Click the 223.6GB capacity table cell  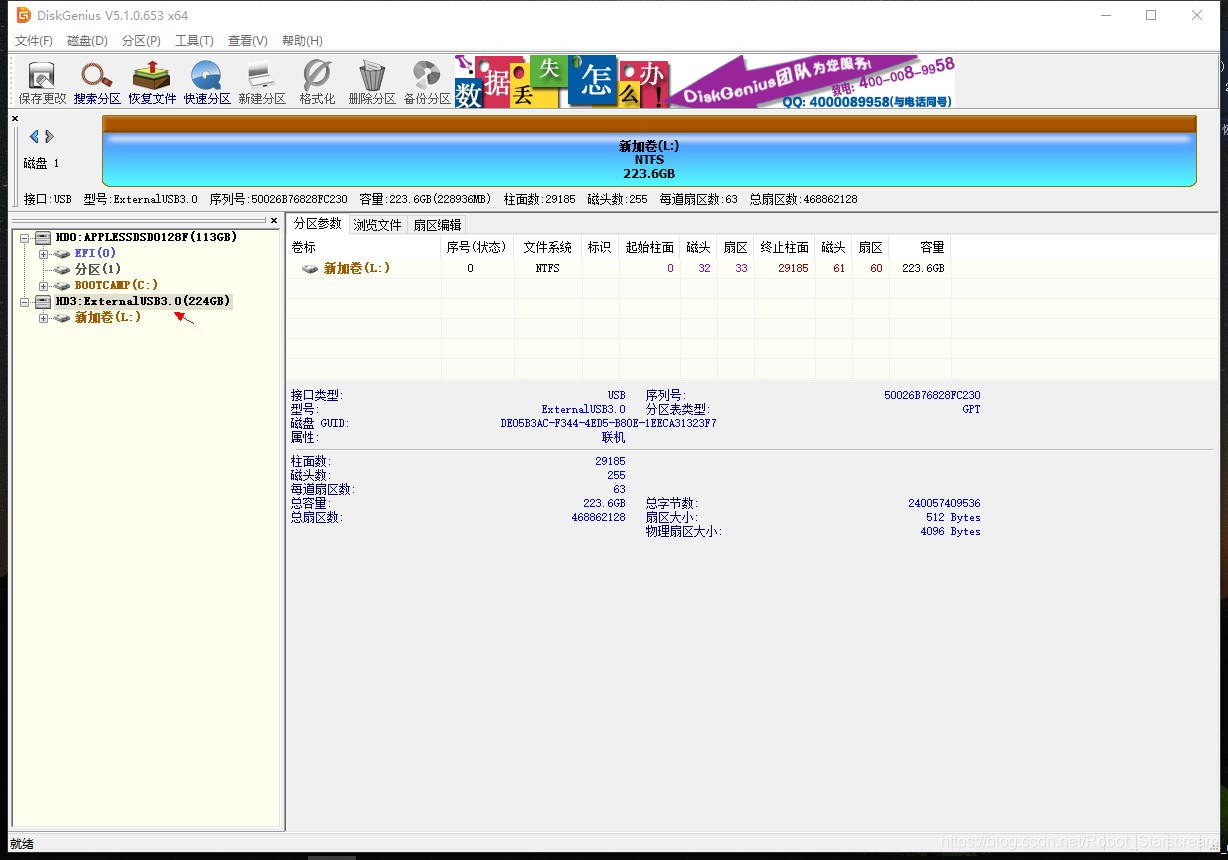[x=923, y=268]
